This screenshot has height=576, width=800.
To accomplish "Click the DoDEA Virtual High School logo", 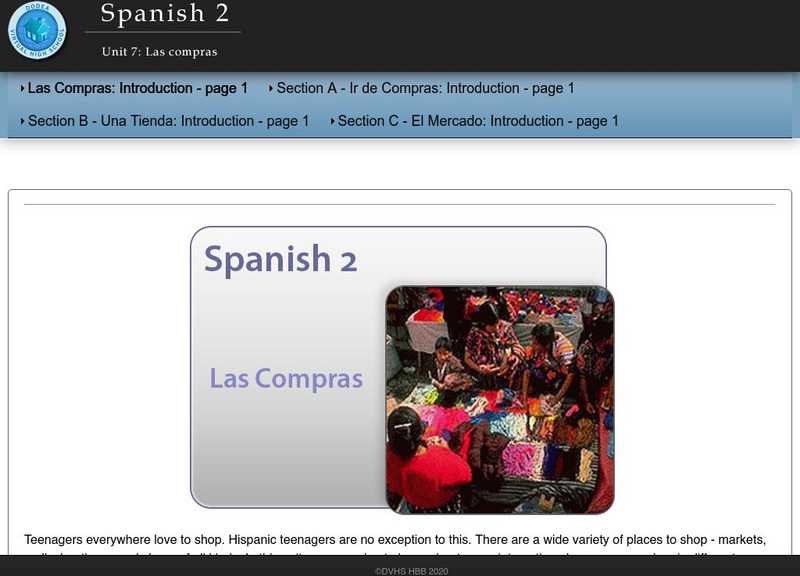I will tap(37, 30).
